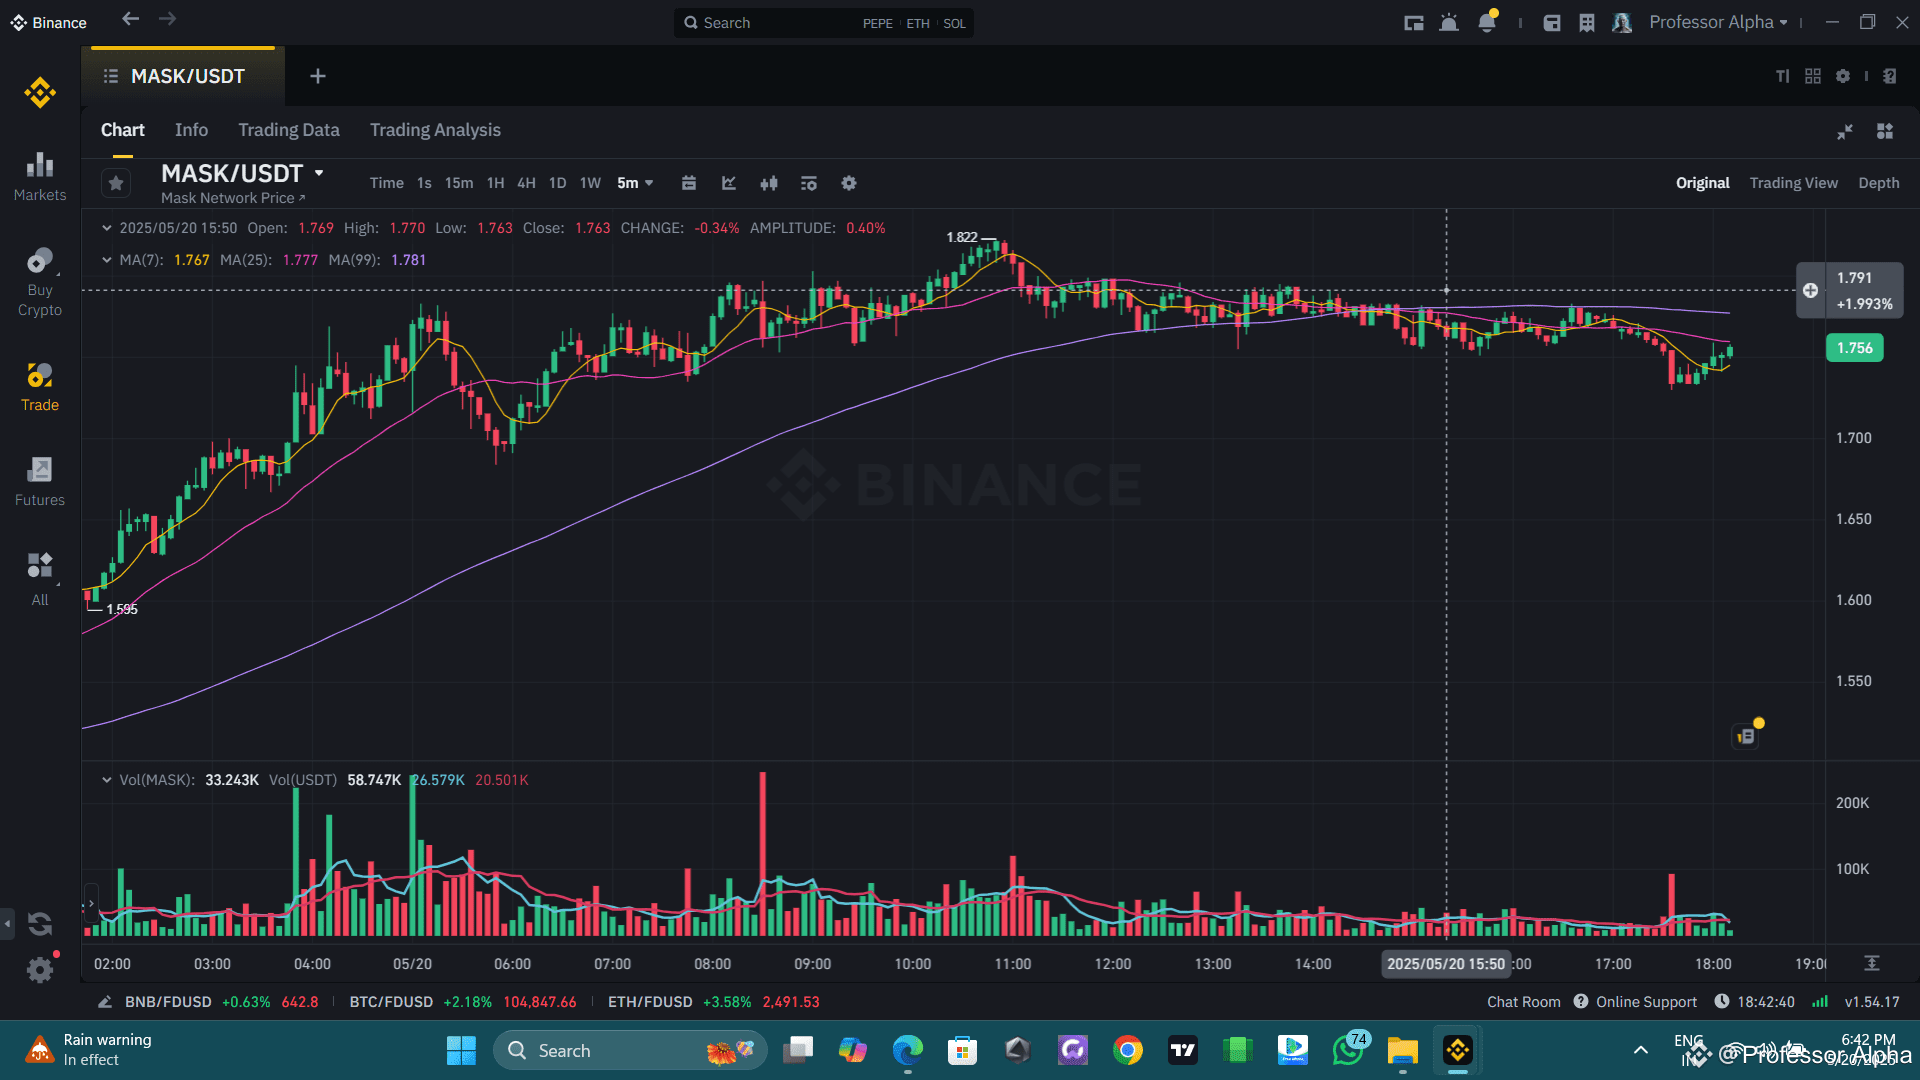The height and width of the screenshot is (1080, 1920).
Task: Switch chart to 4H interval
Action: click(526, 183)
